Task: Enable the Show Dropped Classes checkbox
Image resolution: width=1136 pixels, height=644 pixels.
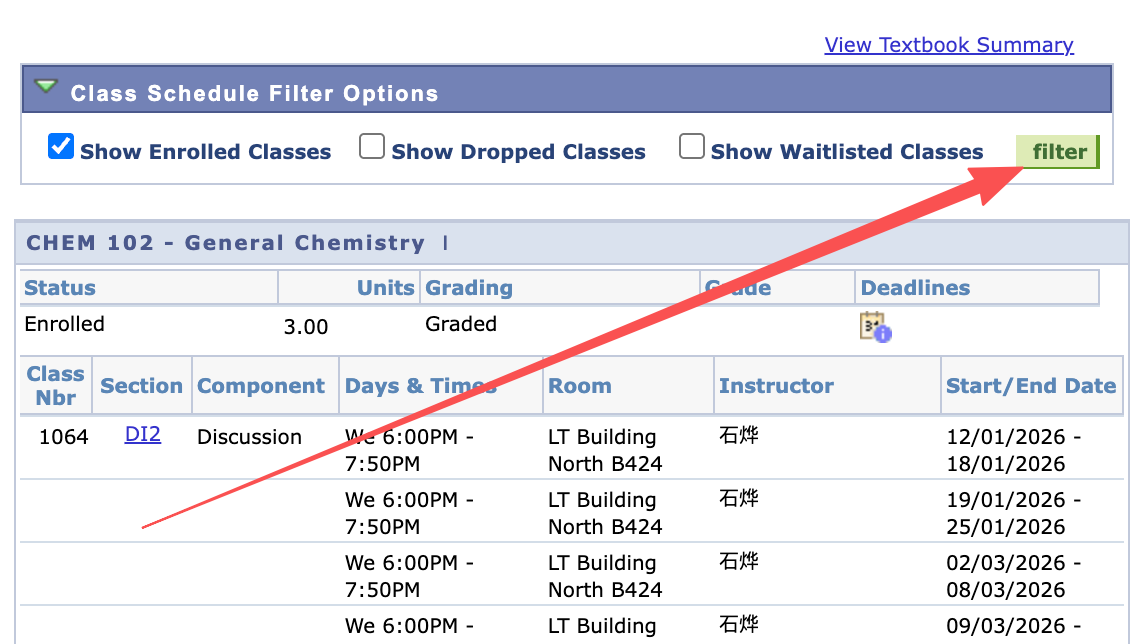Action: point(372,147)
